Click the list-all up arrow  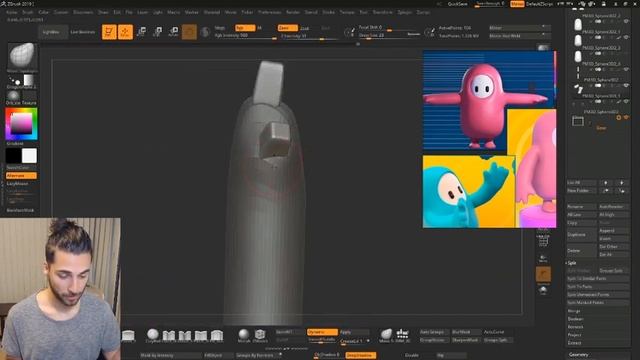pyautogui.click(x=605, y=182)
